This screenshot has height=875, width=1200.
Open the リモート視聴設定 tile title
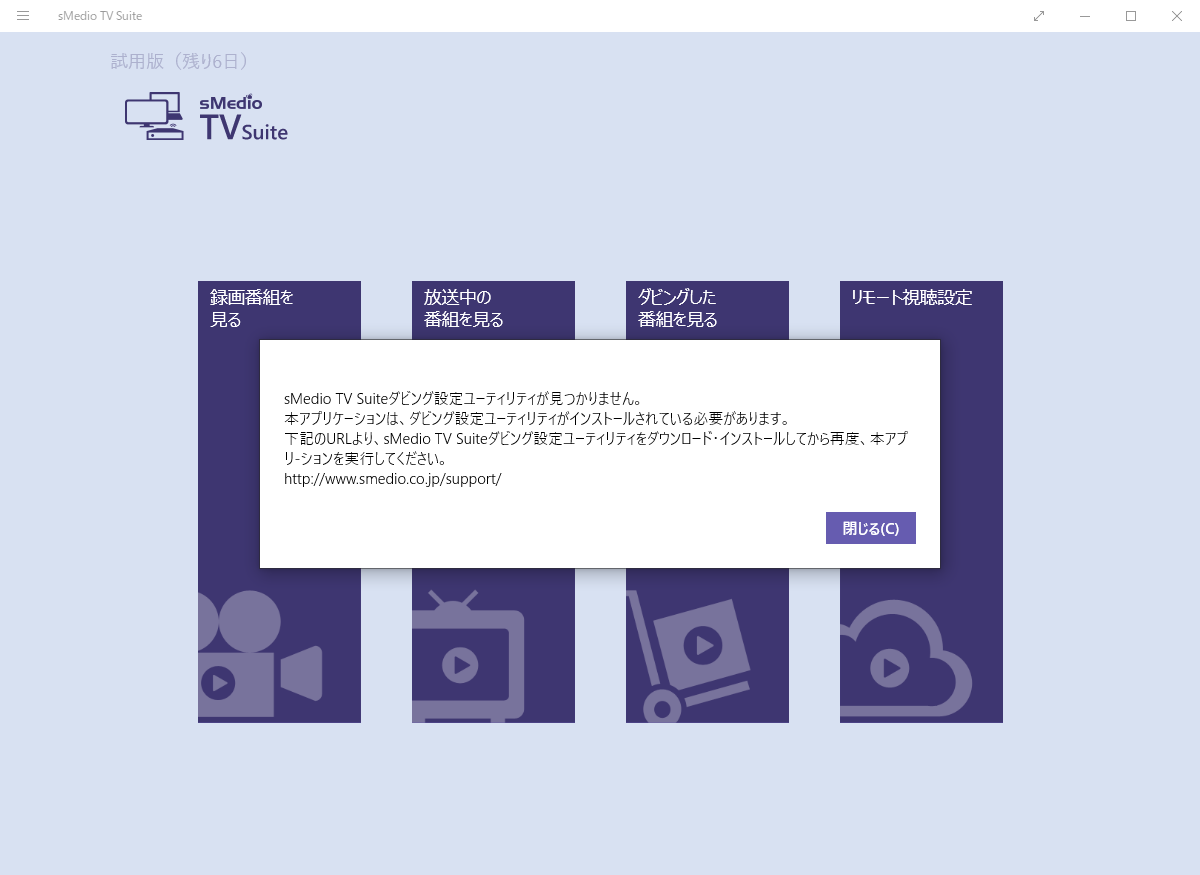[911, 297]
